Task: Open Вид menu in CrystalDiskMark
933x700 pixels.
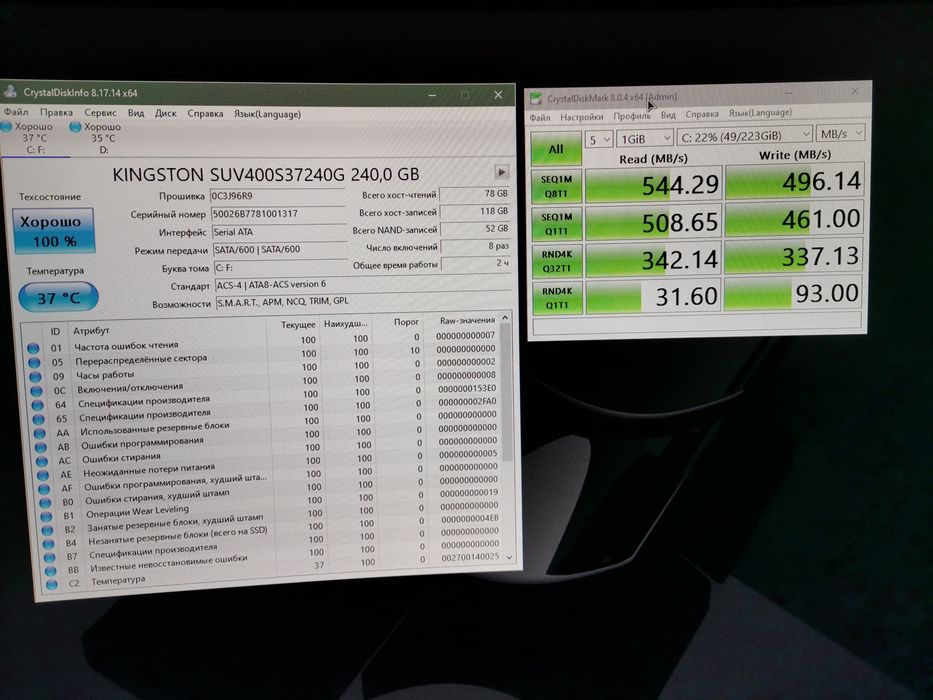Action: [x=668, y=115]
